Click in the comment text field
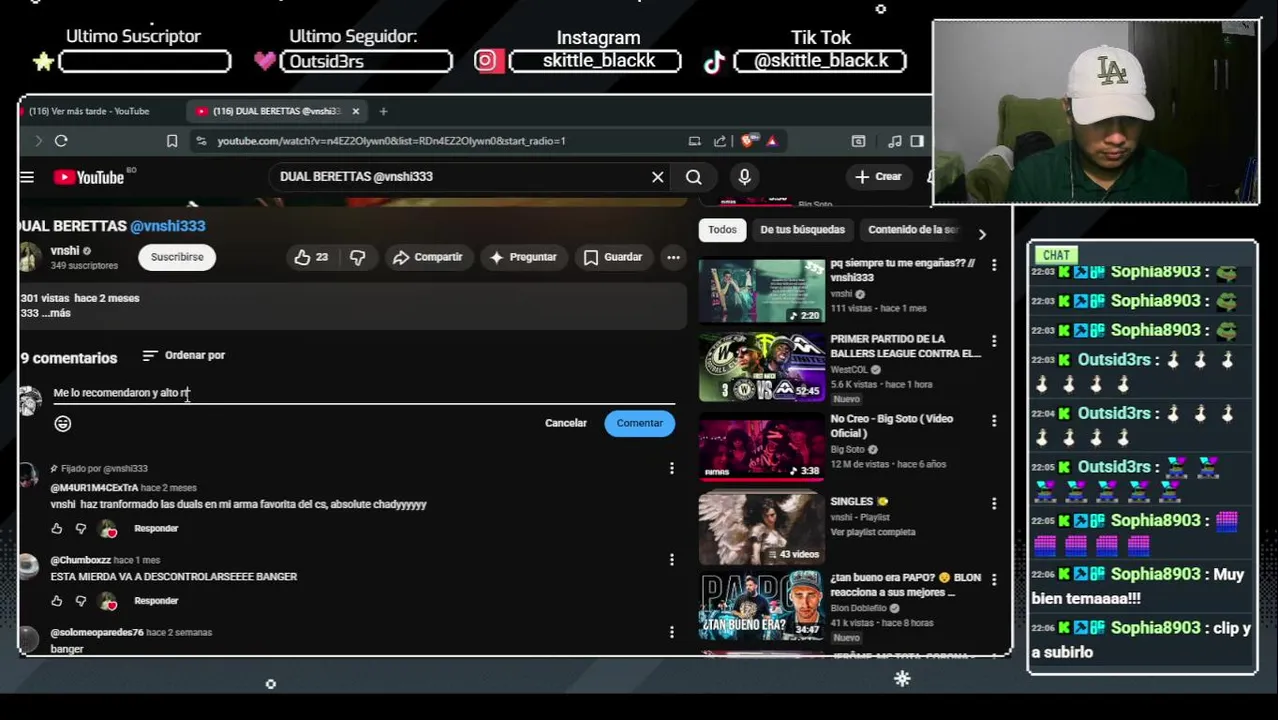Viewport: 1278px width, 720px height. (x=364, y=393)
